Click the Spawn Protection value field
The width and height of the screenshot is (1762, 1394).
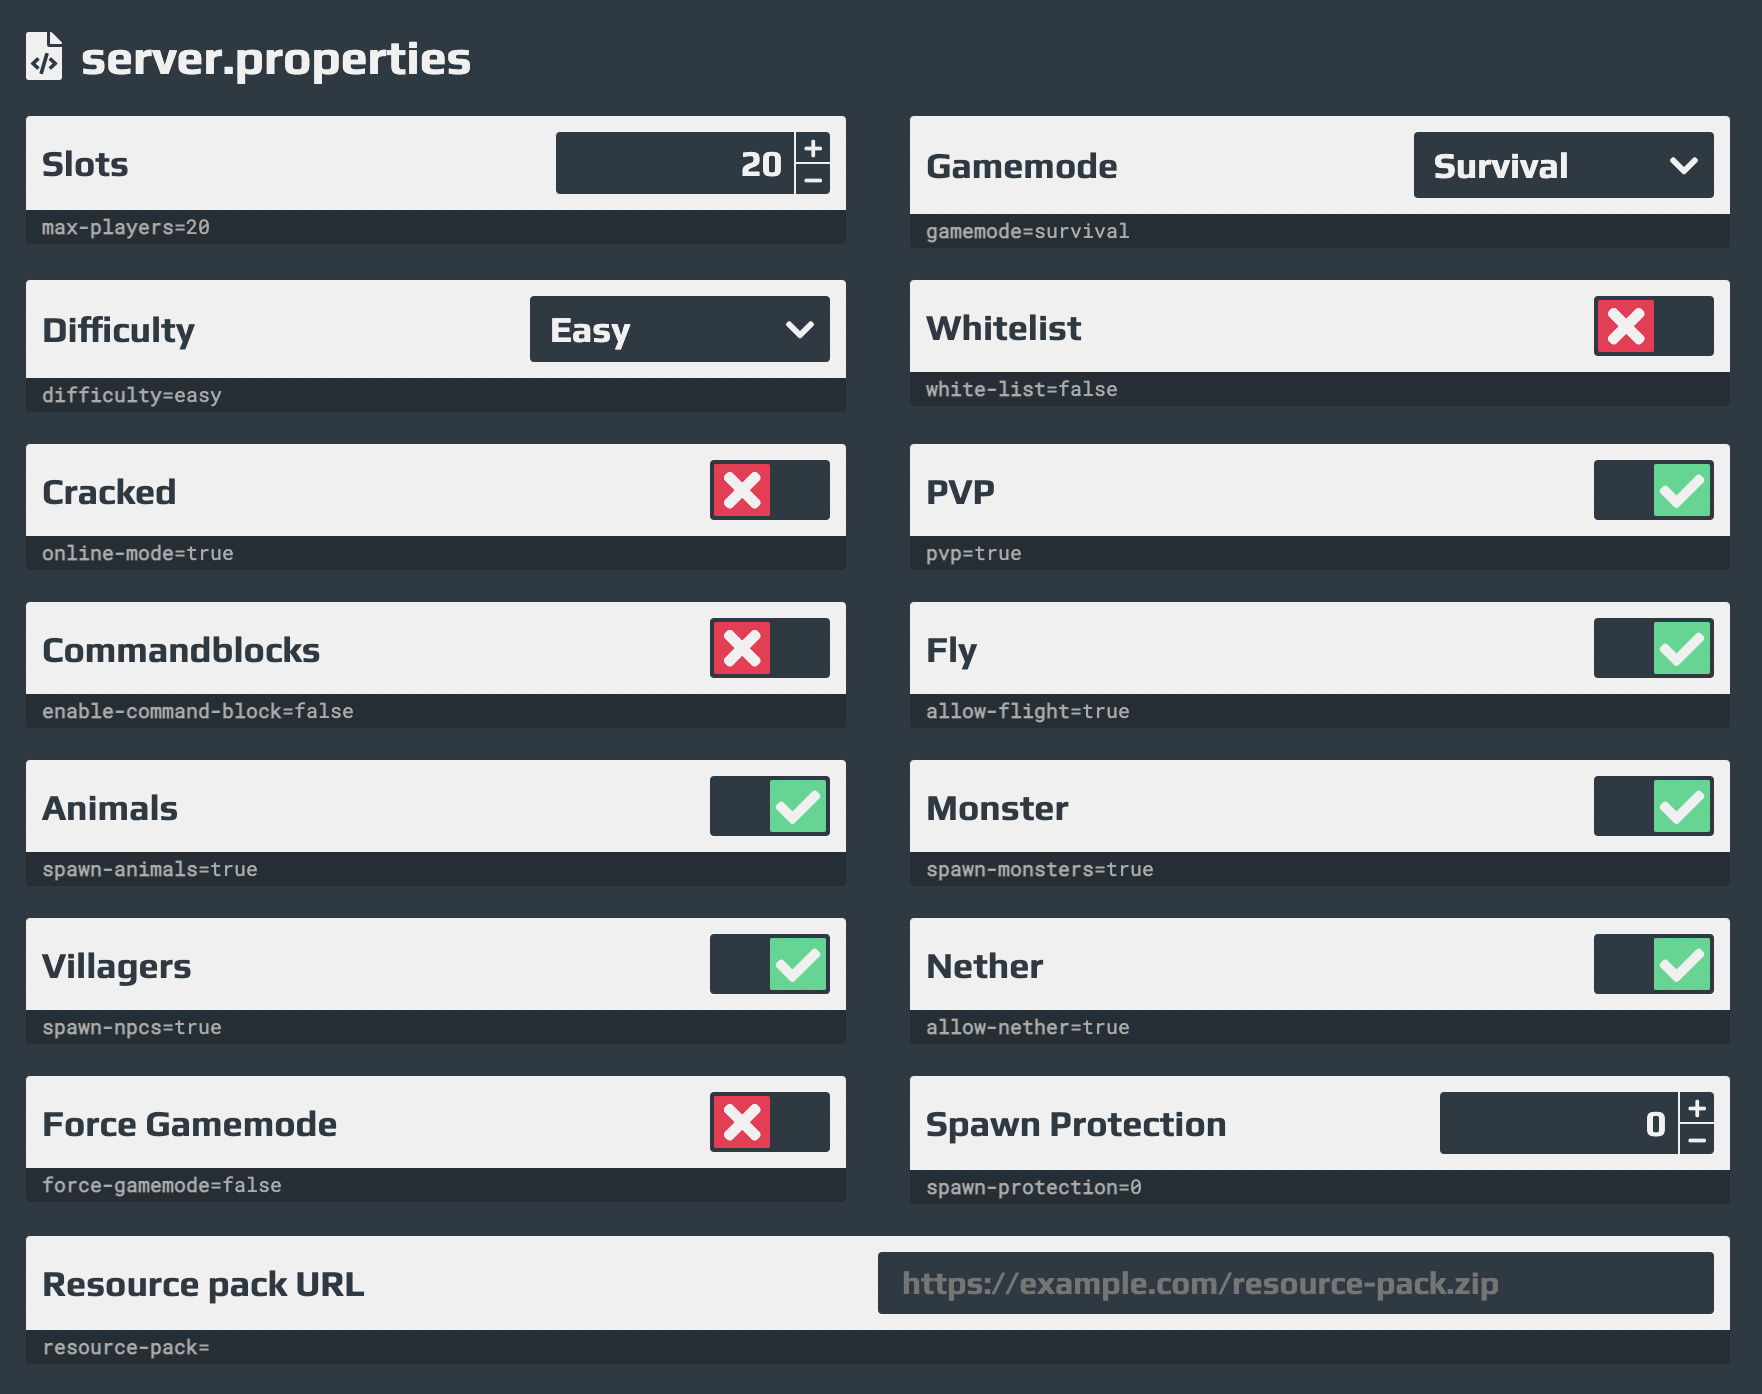(x=1559, y=1123)
